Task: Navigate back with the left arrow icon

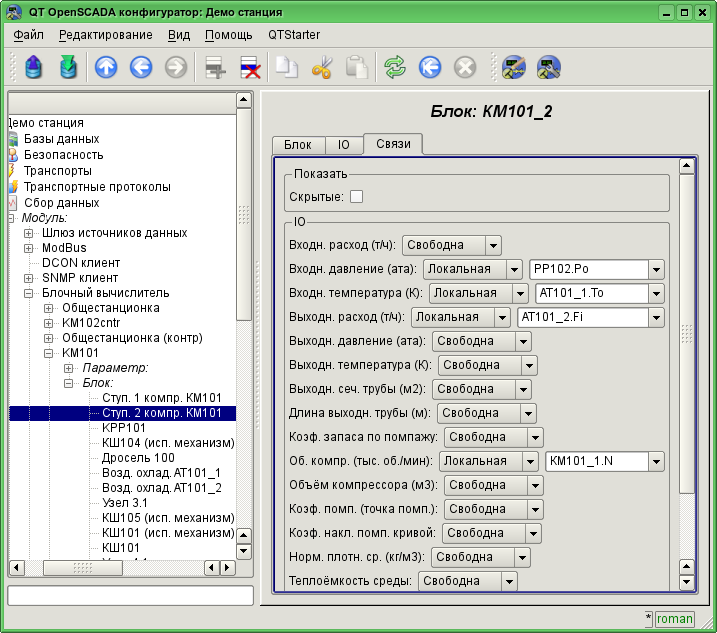Action: 141,68
